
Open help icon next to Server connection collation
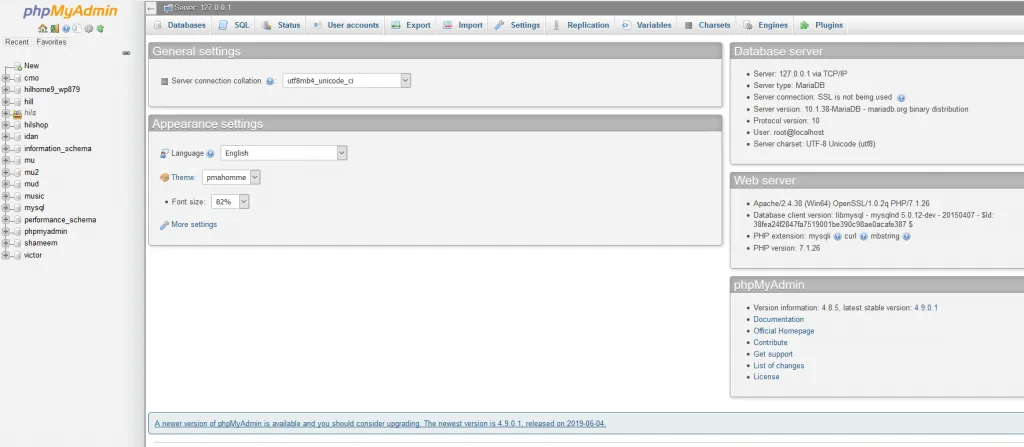(x=270, y=81)
